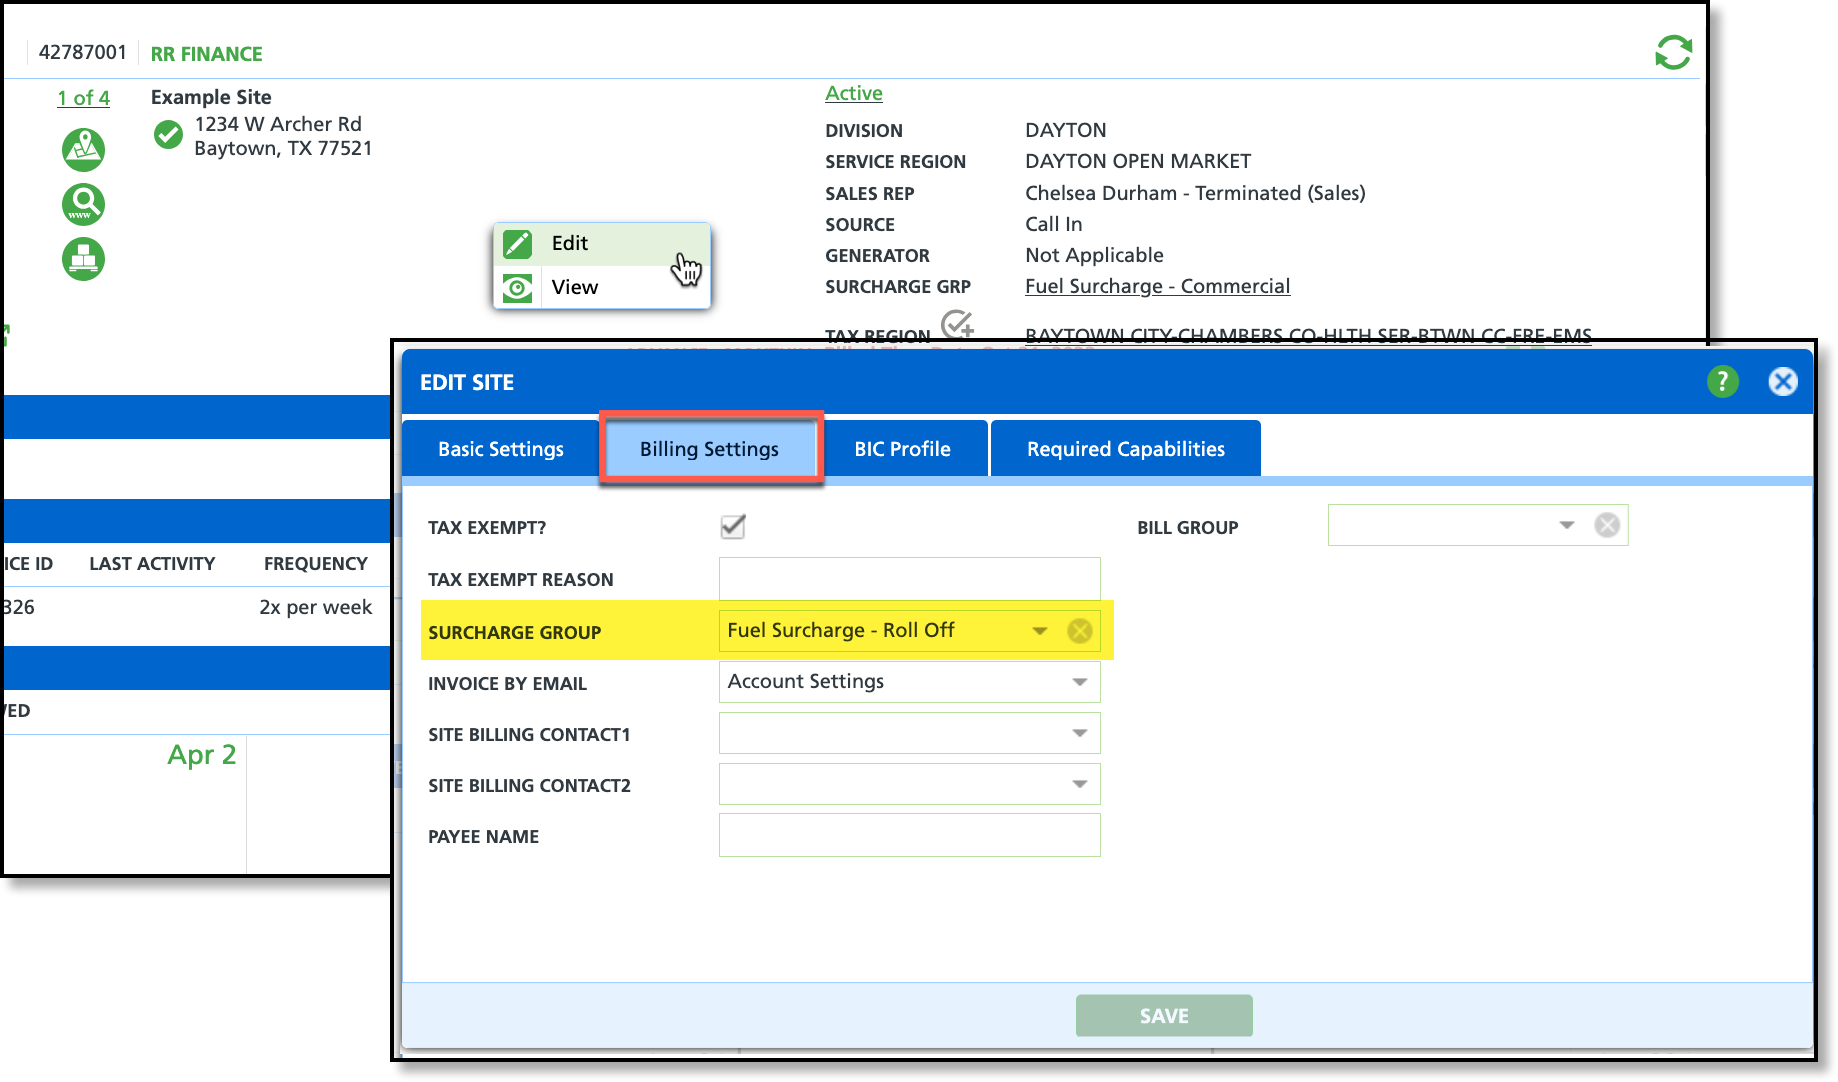Viewport: 1838px width, 1082px height.
Task: Close the Edit Site dialog
Action: (x=1783, y=381)
